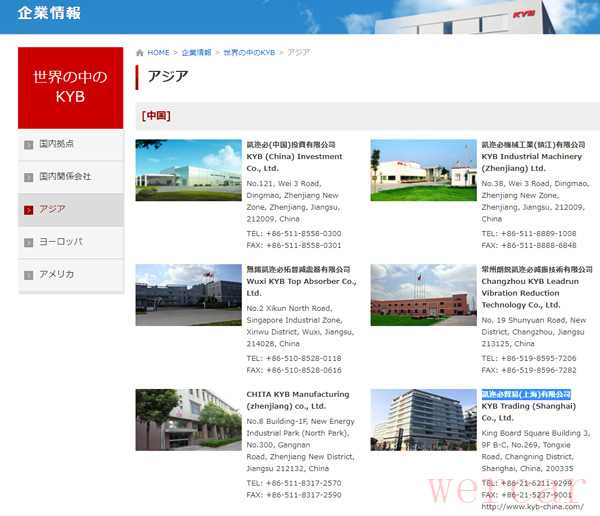Click the grey square icon beside 国内関係会社
The height and width of the screenshot is (516, 600).
[29, 177]
